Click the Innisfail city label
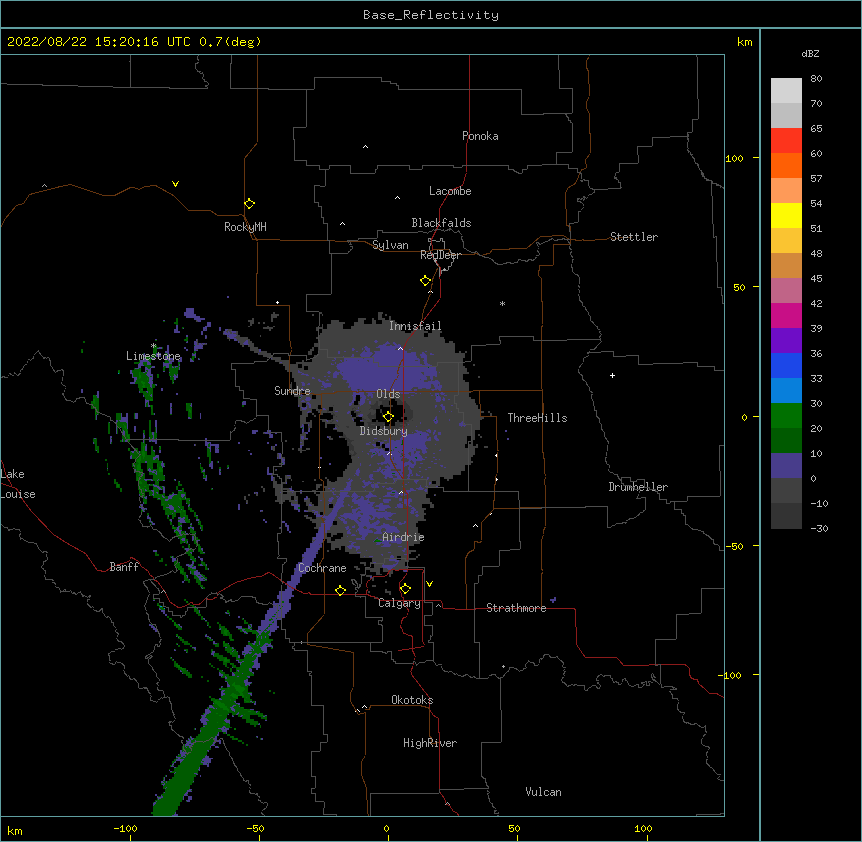The image size is (862, 842). pos(415,326)
